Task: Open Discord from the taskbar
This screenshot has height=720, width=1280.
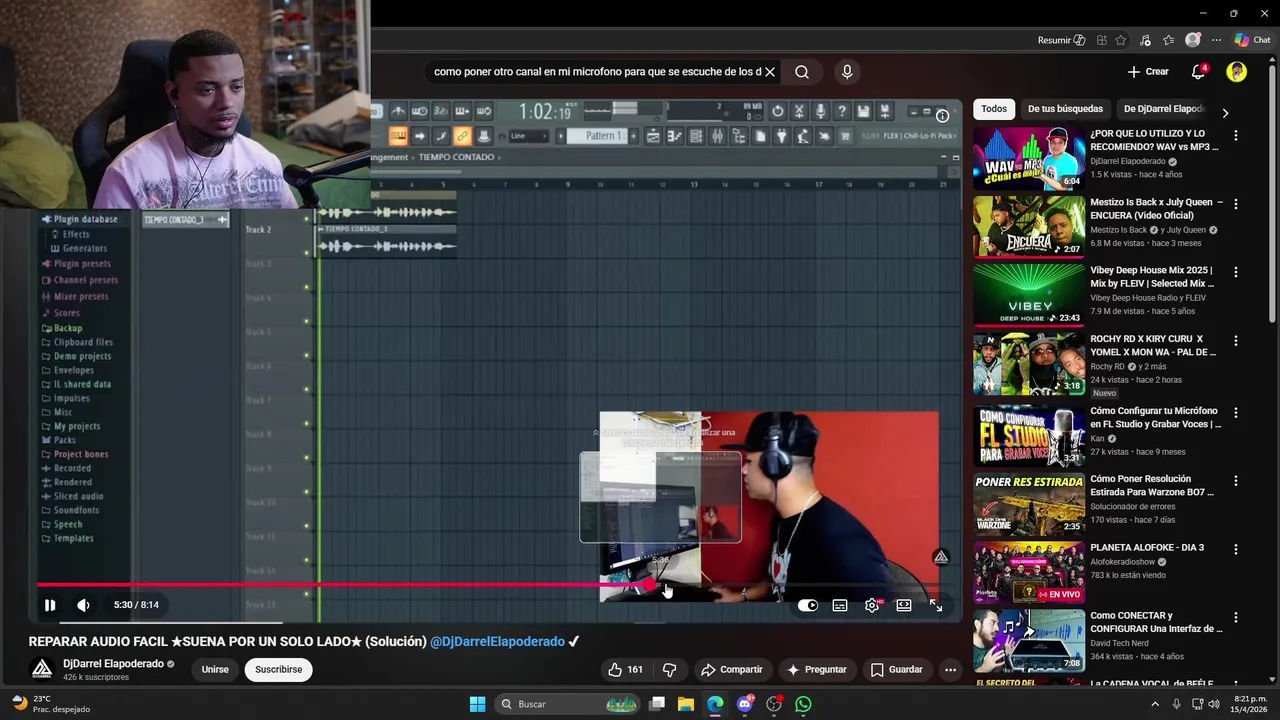Action: pyautogui.click(x=745, y=704)
